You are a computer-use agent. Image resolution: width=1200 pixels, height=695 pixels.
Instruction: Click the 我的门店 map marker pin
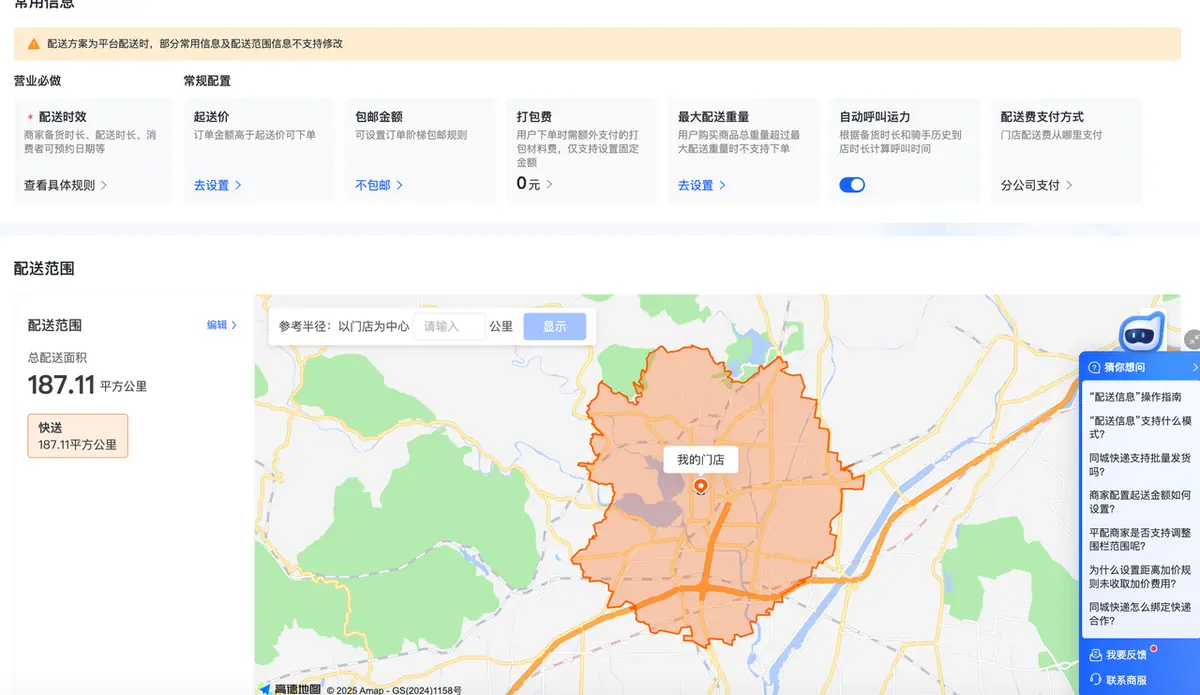[x=700, y=487]
